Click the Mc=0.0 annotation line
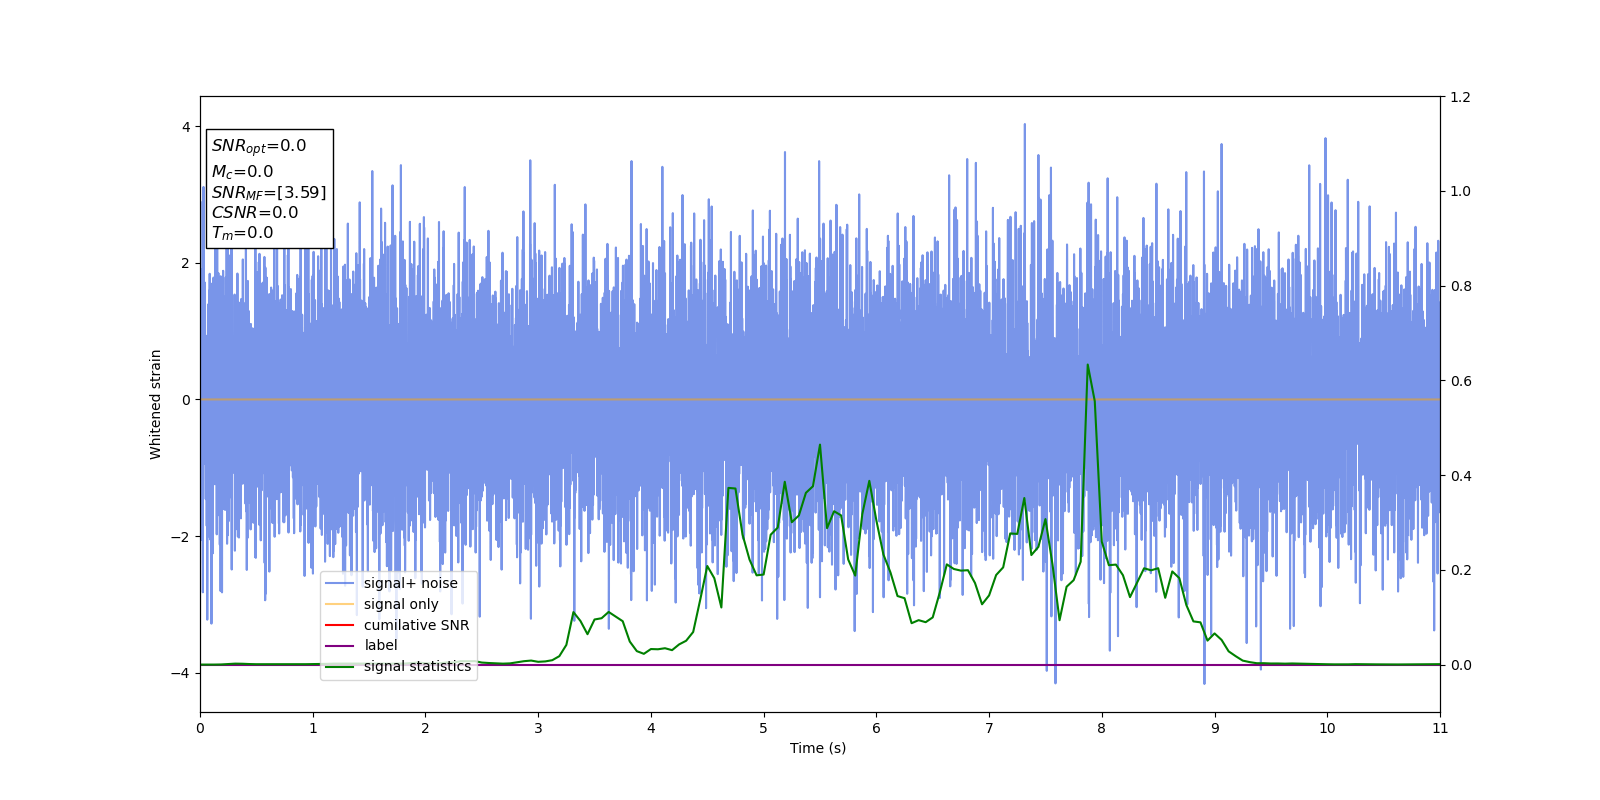The image size is (1600, 800). 242,172
